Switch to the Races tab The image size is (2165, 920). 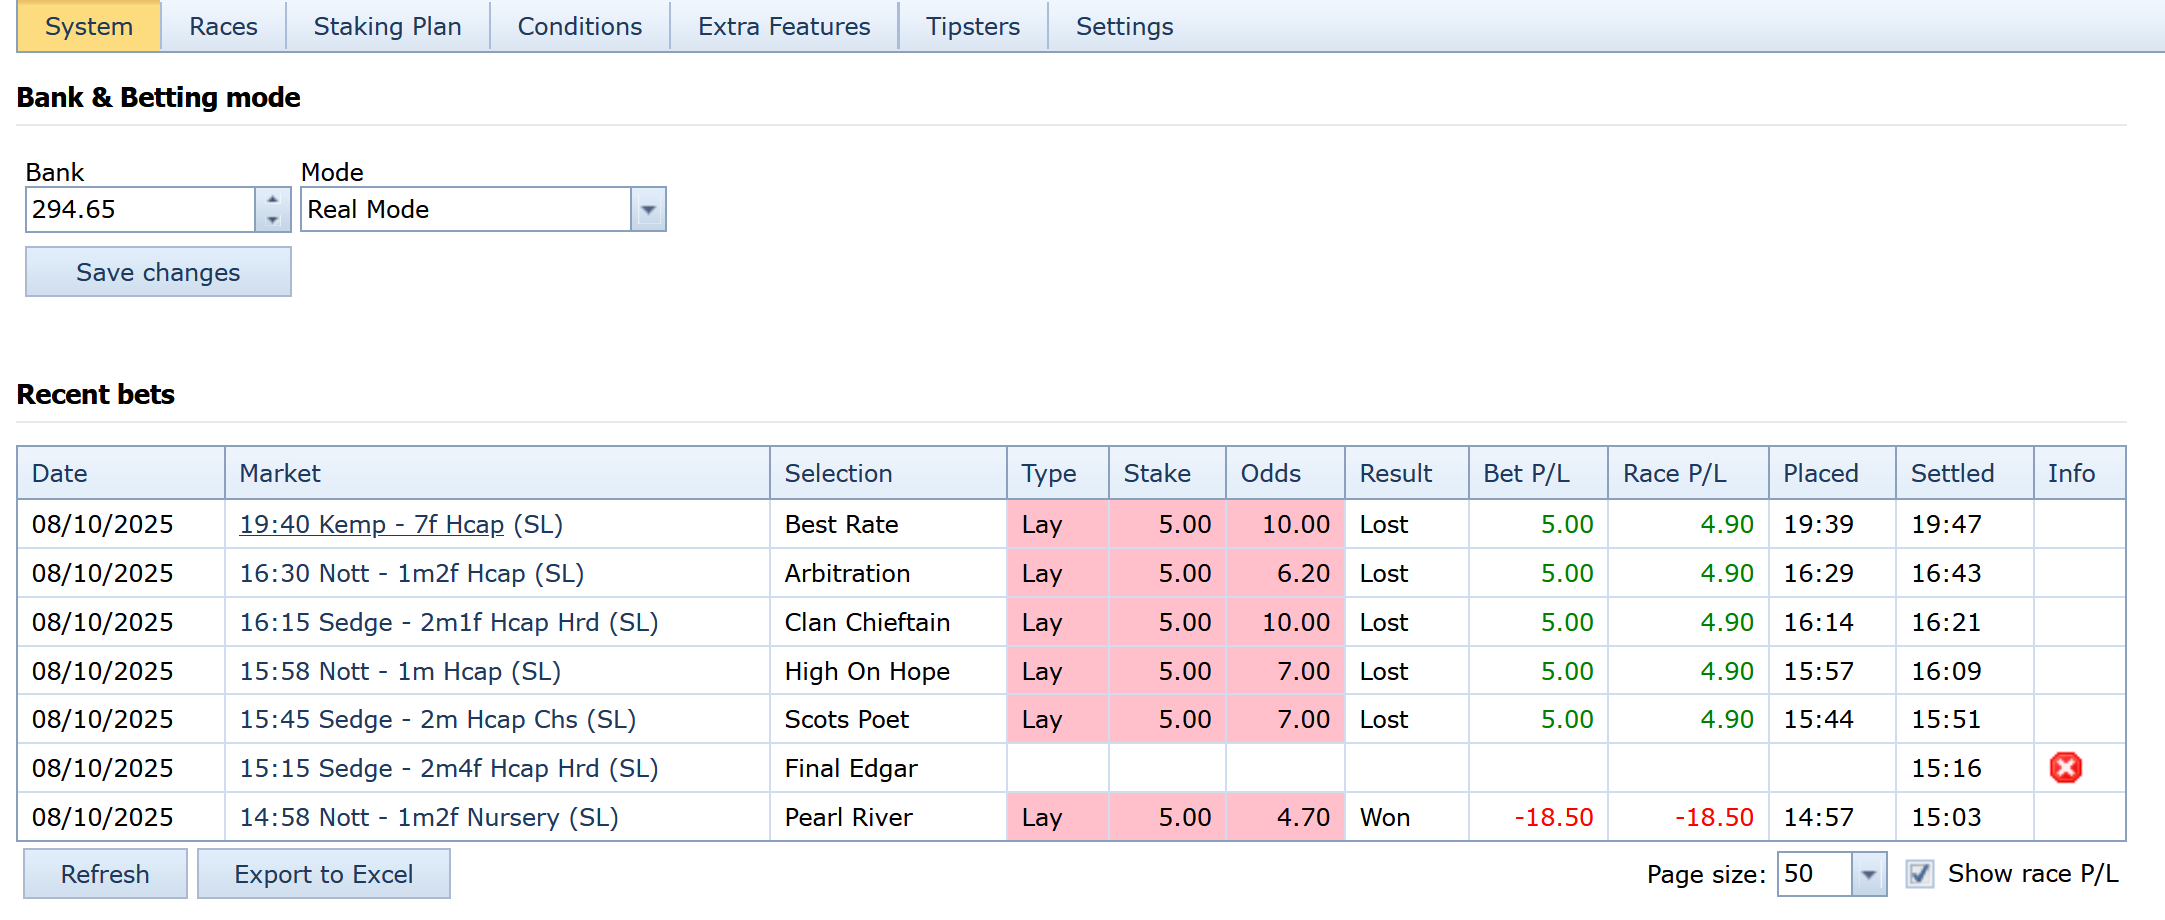click(x=223, y=27)
